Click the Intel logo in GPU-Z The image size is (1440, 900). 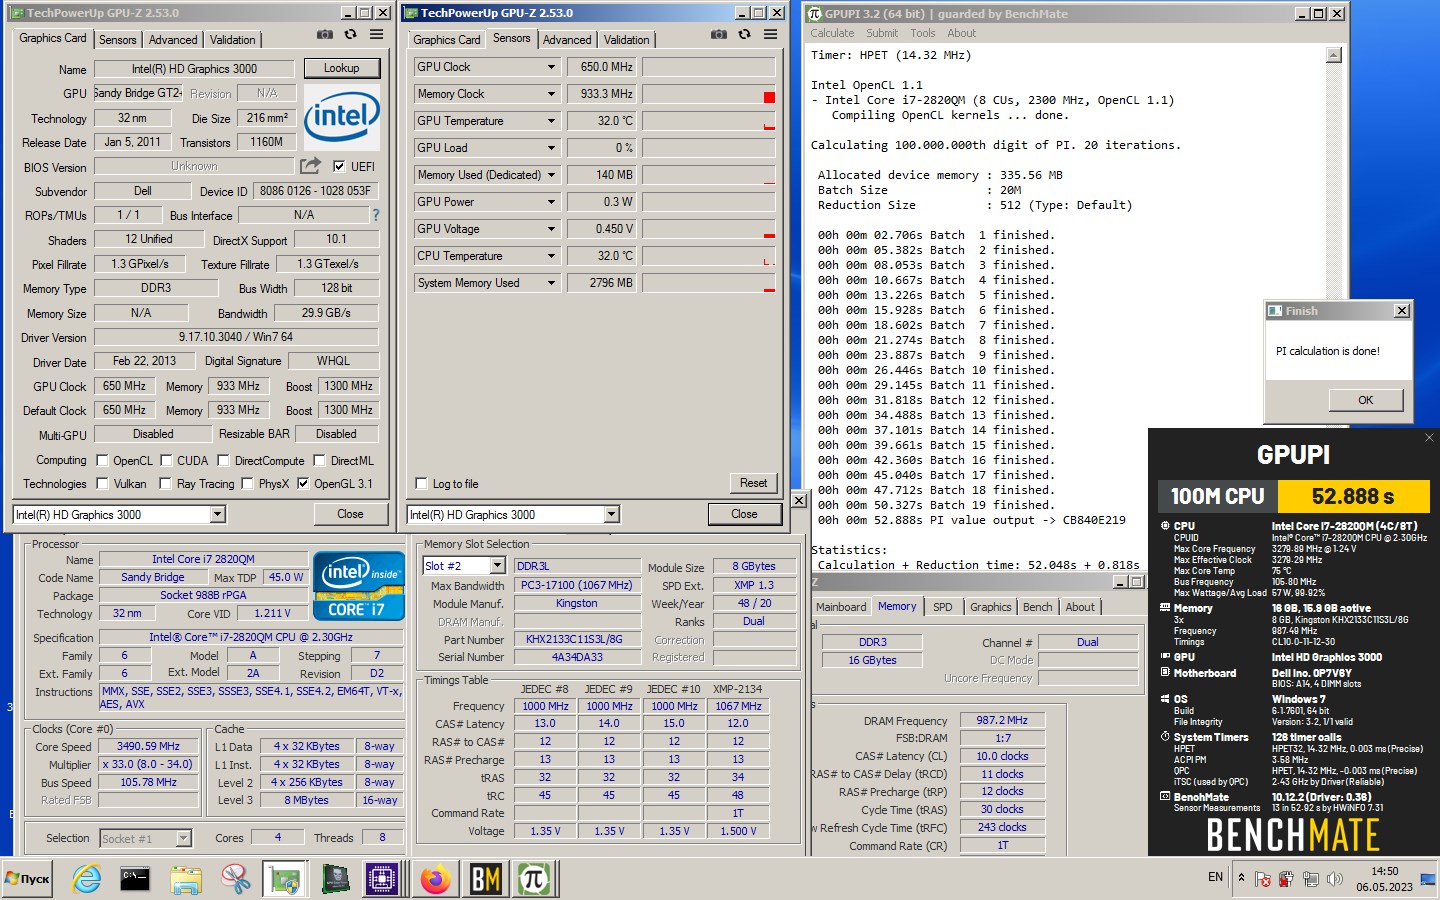tap(341, 116)
